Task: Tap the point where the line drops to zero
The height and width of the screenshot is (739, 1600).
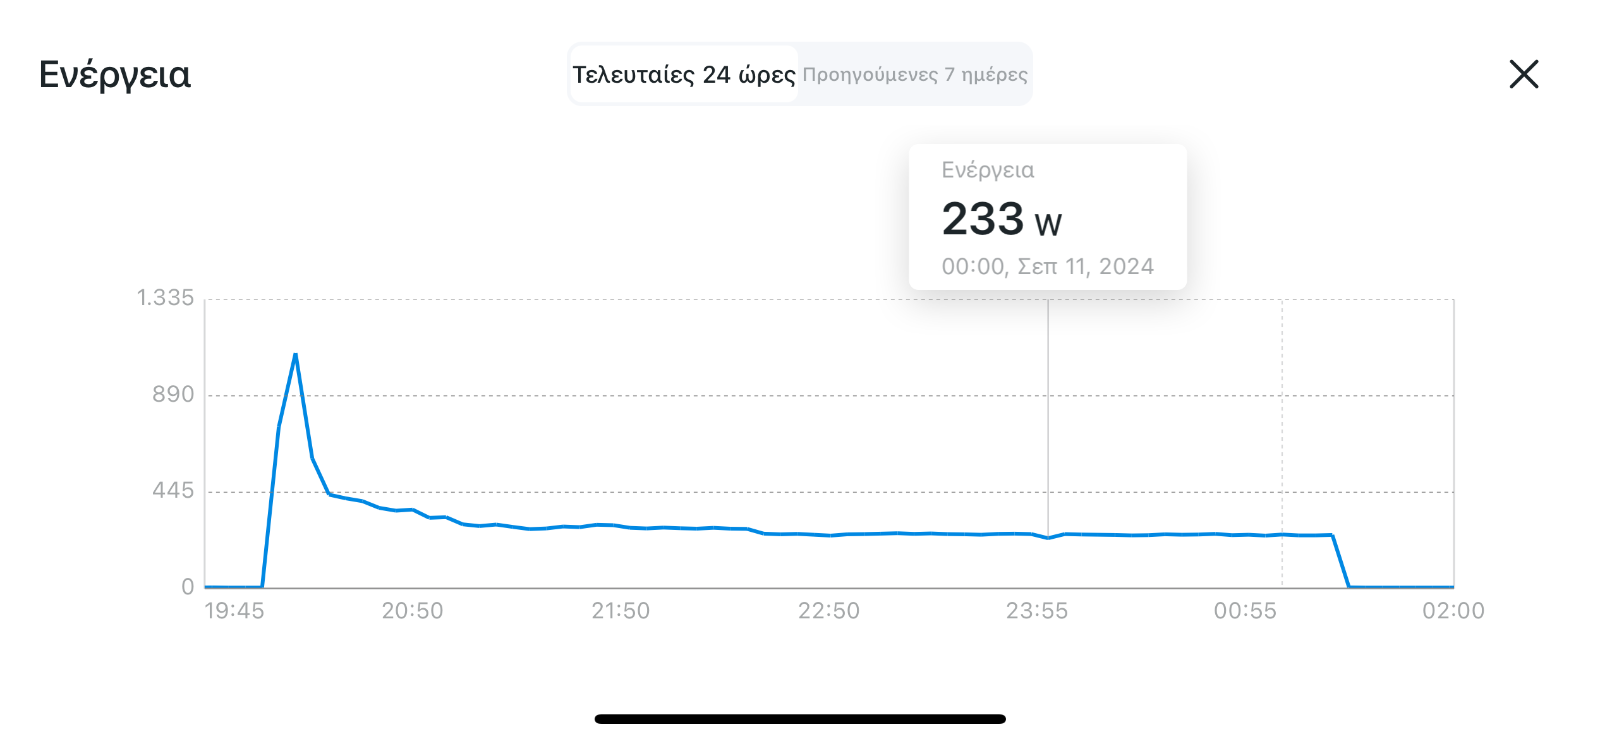Action: 1349,586
